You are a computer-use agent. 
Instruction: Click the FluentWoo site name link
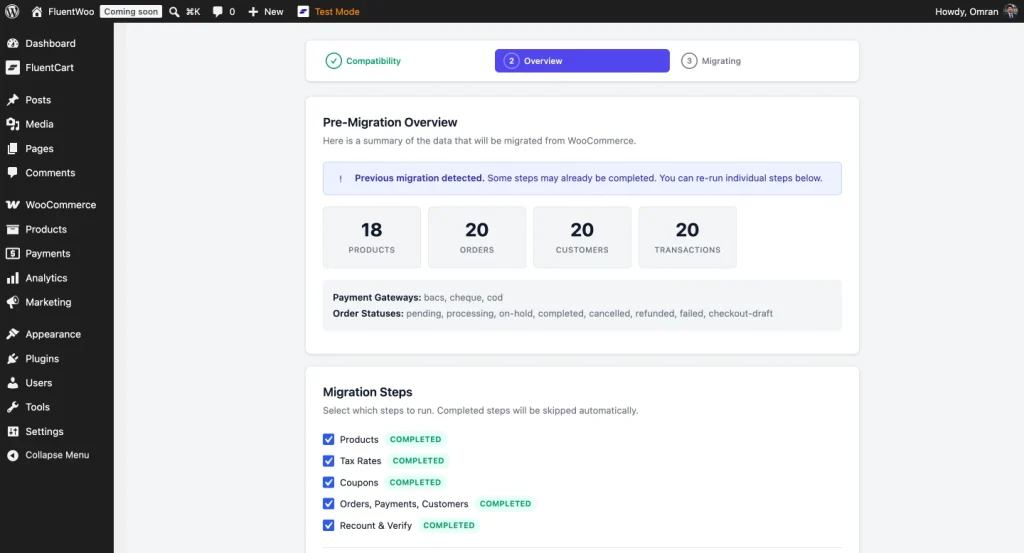click(x=71, y=12)
